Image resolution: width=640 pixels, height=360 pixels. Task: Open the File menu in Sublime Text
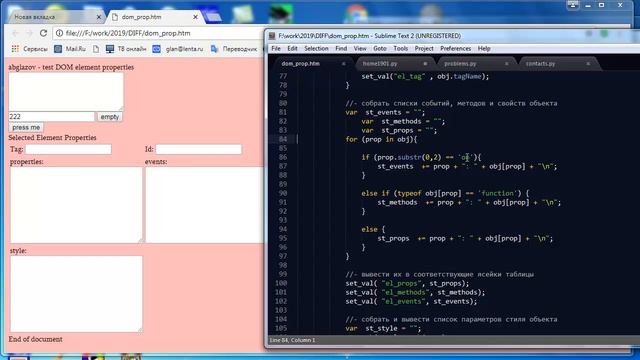(276, 49)
